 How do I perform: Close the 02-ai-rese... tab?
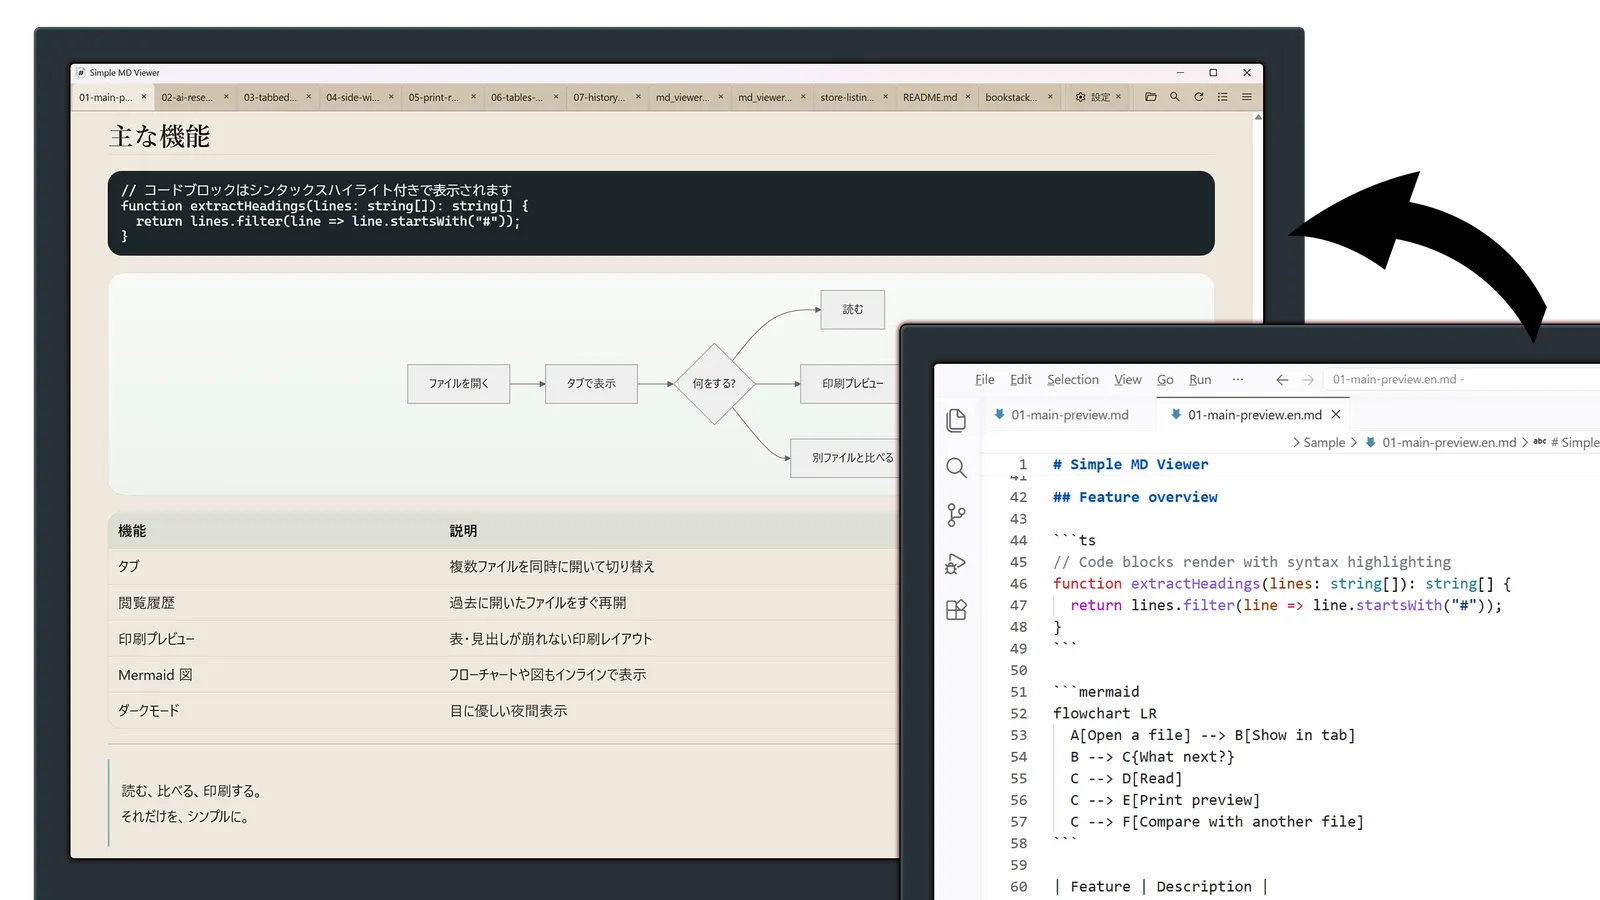point(226,97)
